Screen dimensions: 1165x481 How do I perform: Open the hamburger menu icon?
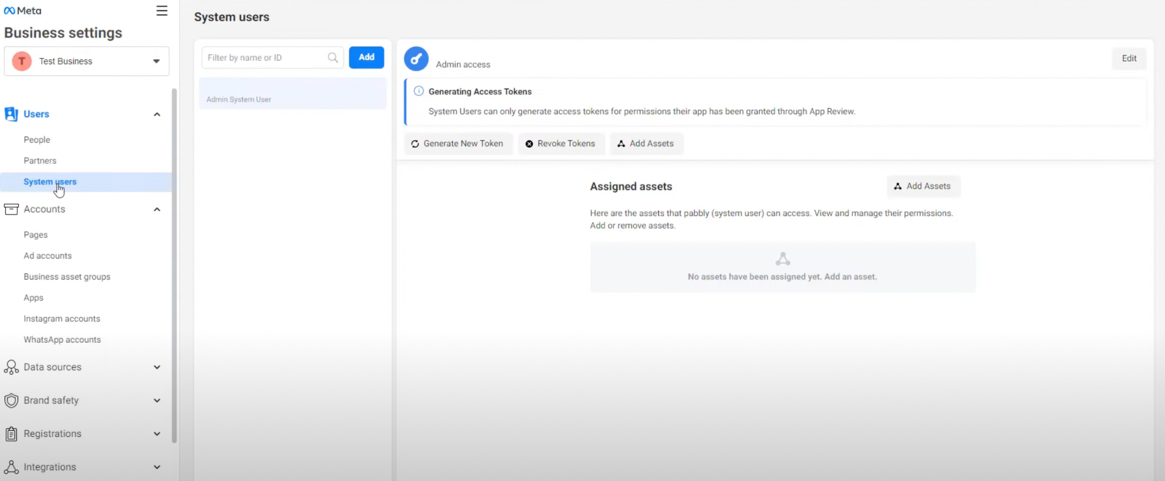tap(162, 10)
